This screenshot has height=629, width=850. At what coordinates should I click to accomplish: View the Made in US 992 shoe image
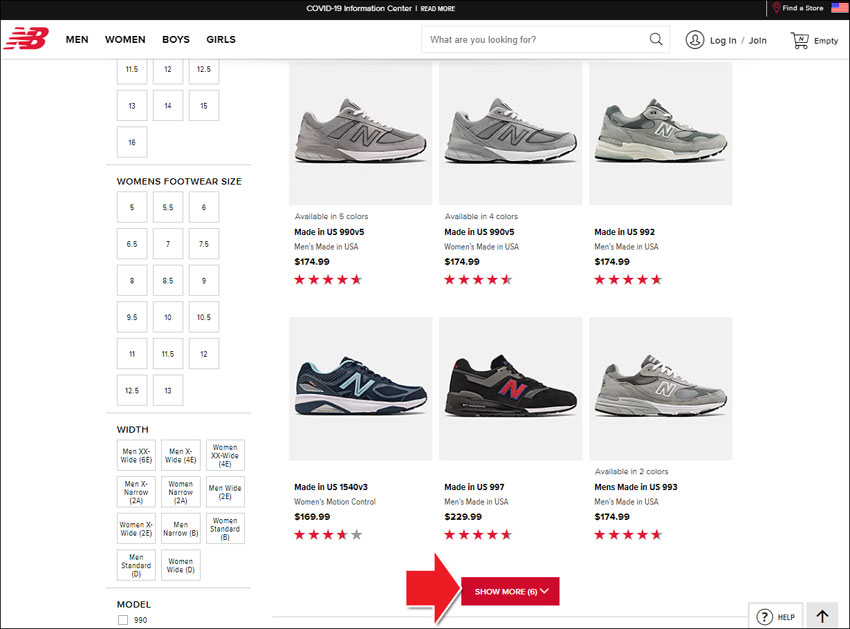point(661,133)
